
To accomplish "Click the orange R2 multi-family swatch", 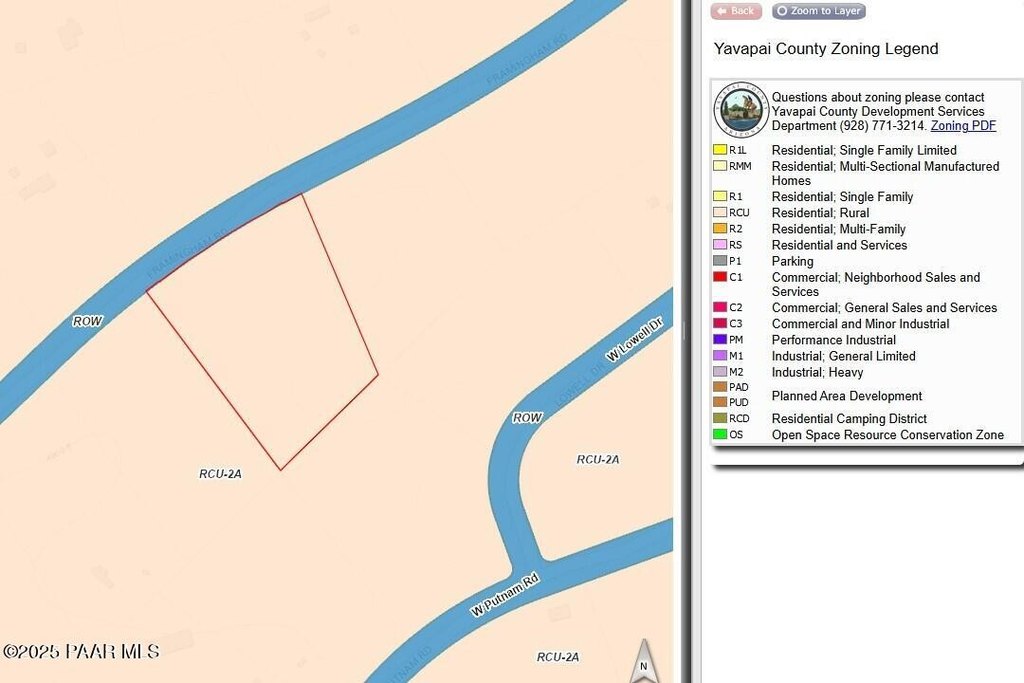I will coord(720,229).
